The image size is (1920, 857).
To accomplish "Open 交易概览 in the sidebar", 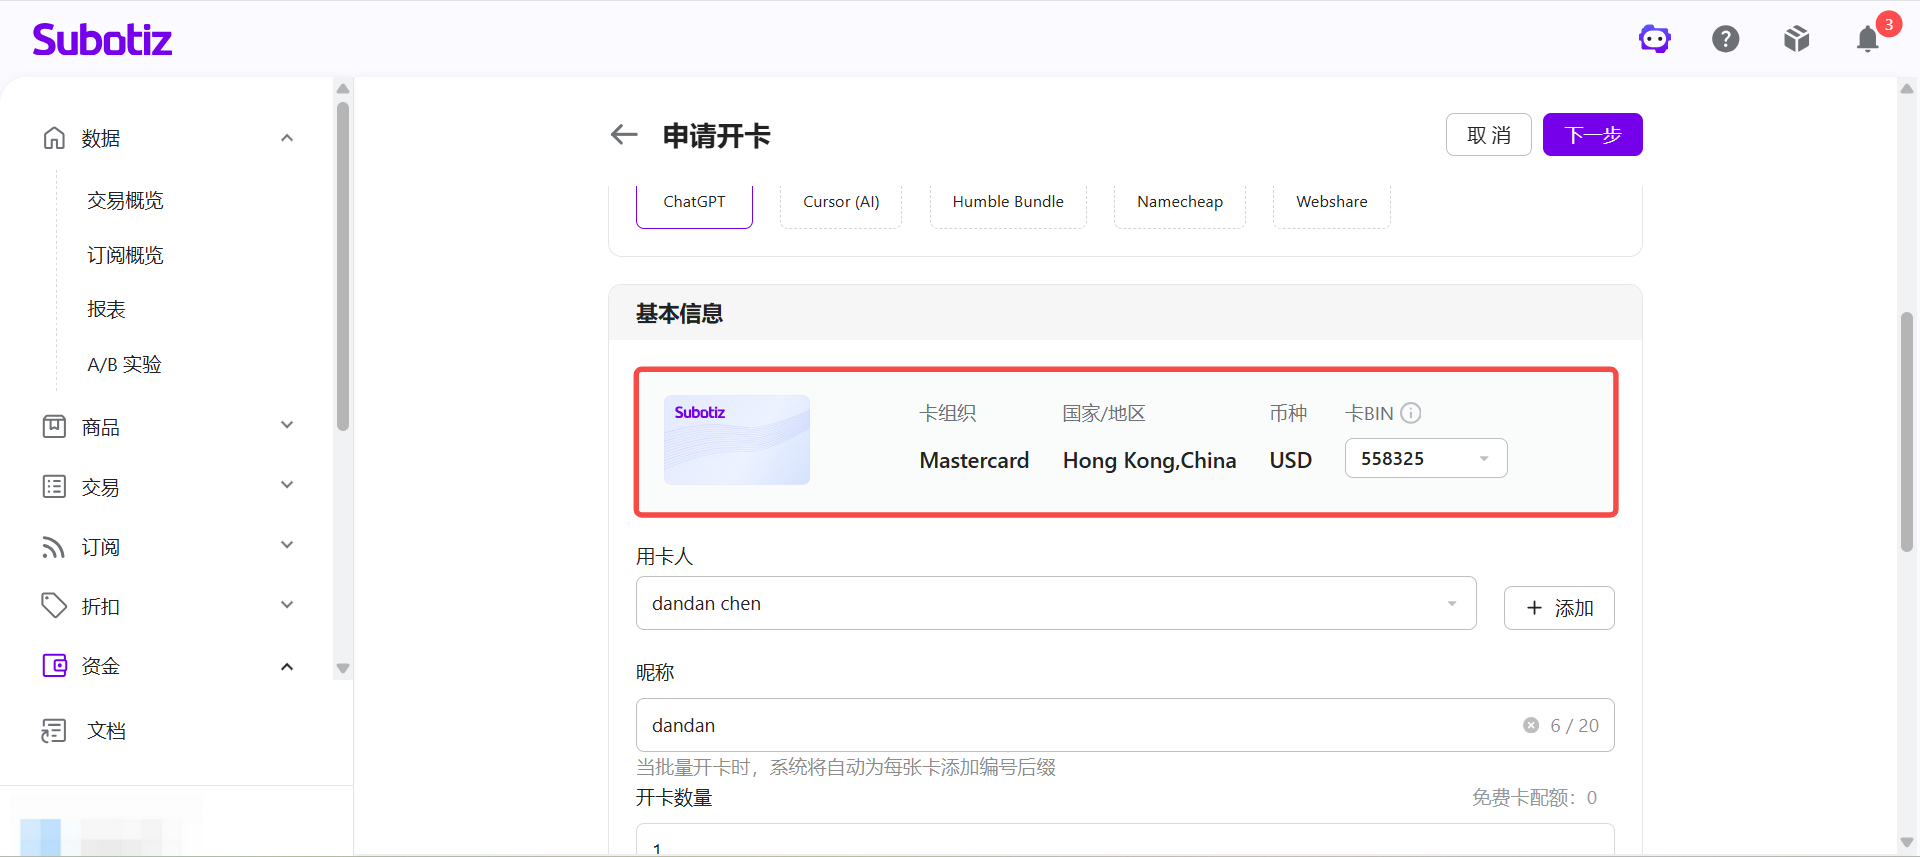I will [125, 200].
